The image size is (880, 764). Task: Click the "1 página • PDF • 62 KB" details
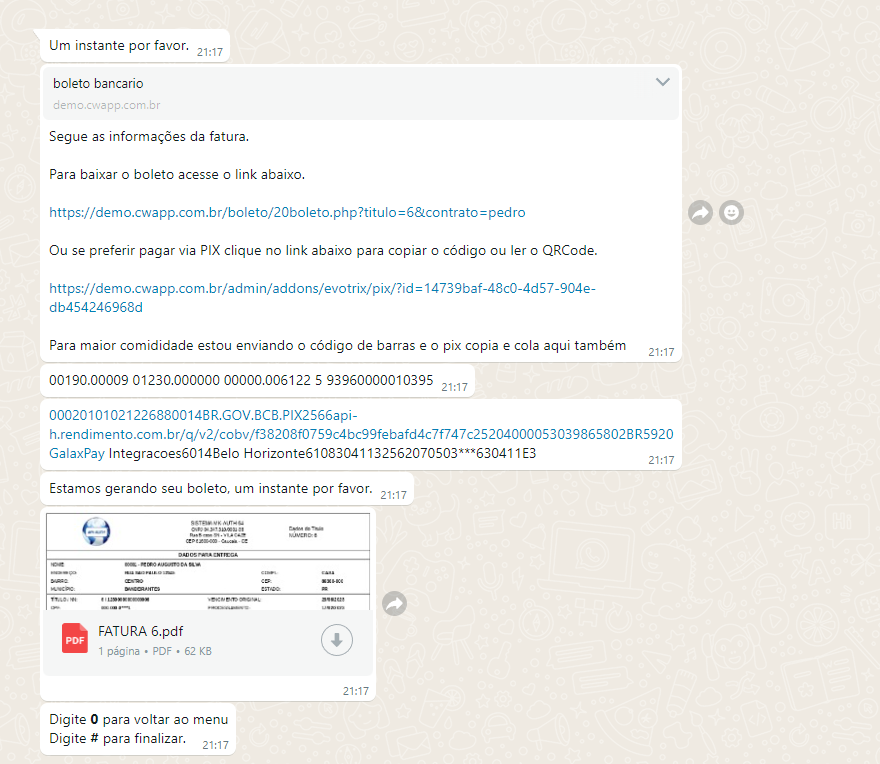click(154, 651)
